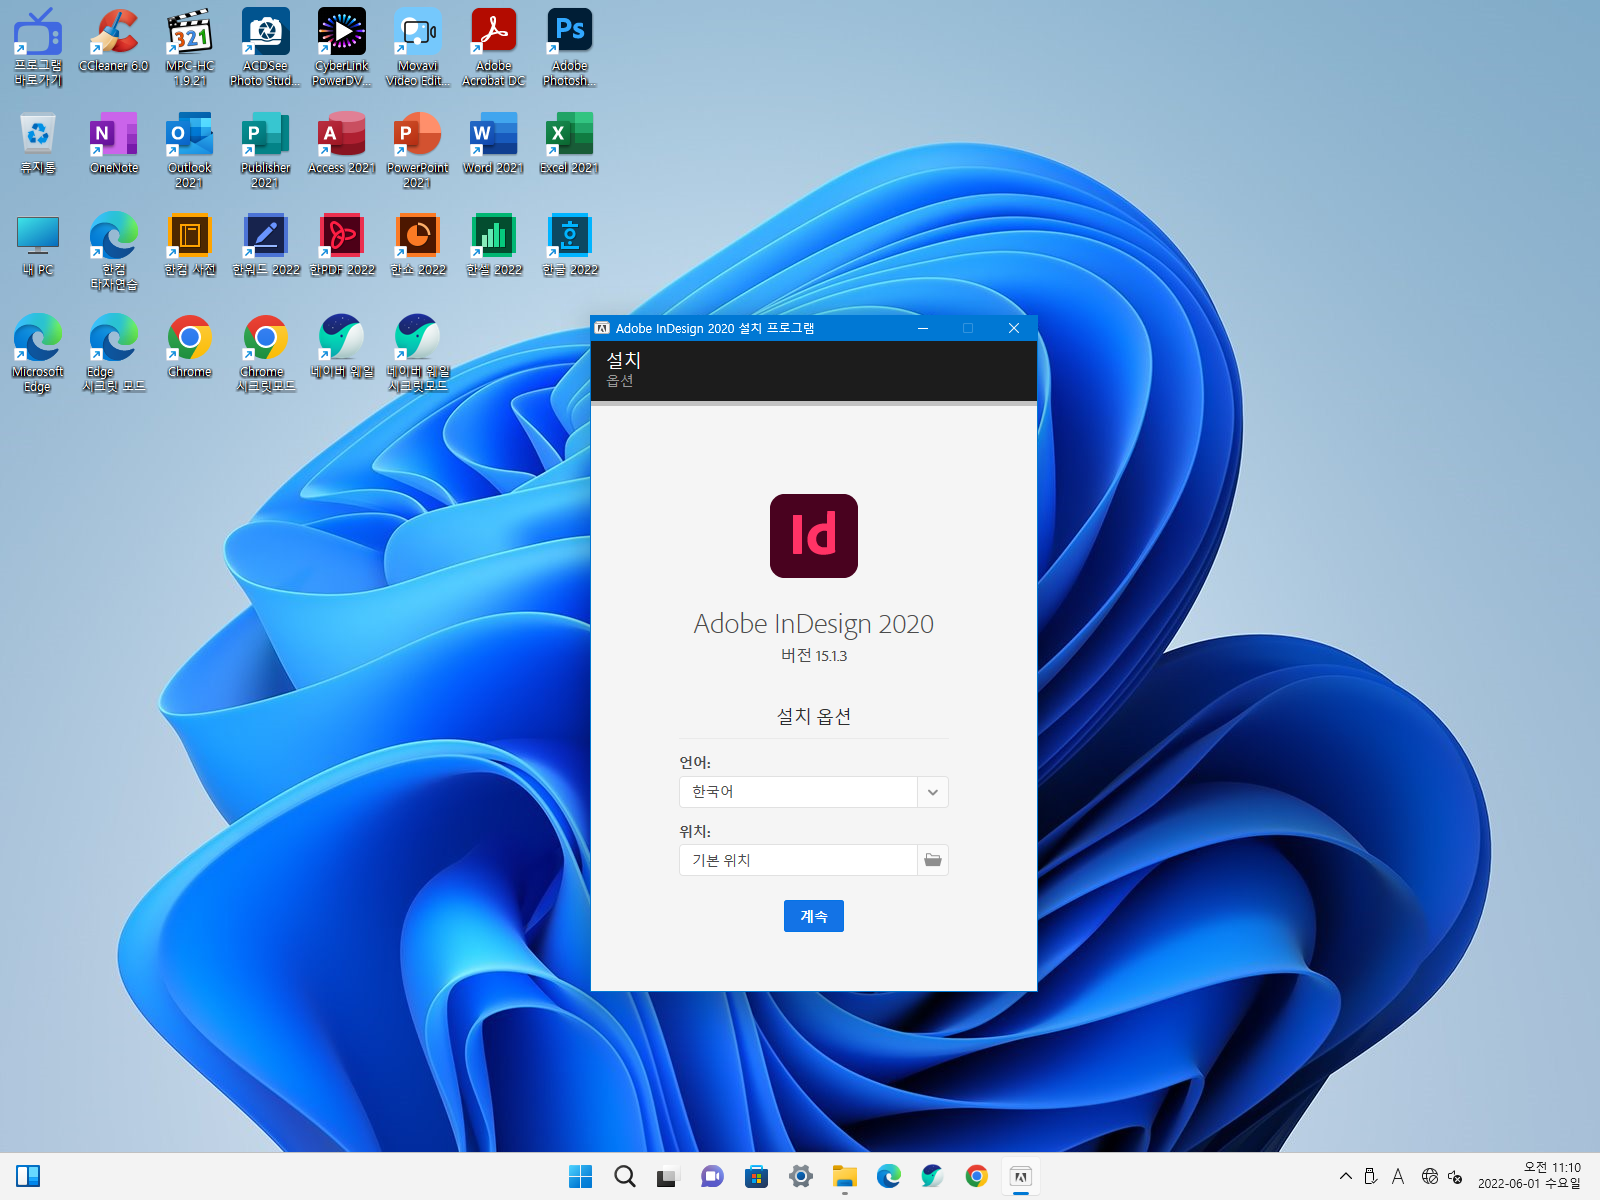Viewport: 1600px width, 1200px height.
Task: Select the Recycle Bin (휴지통) icon
Action: coord(38,142)
